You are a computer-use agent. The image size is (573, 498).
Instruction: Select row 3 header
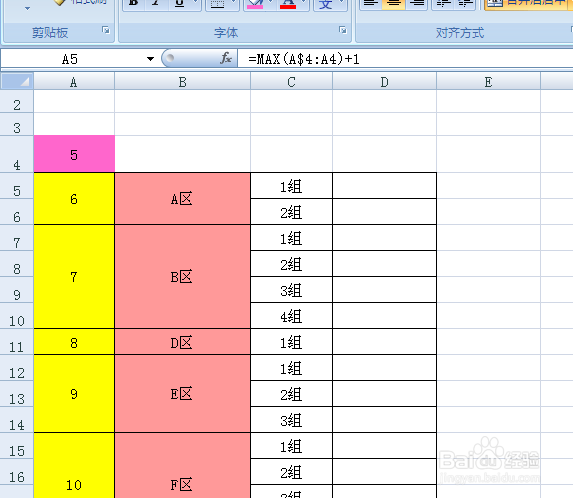pos(17,124)
